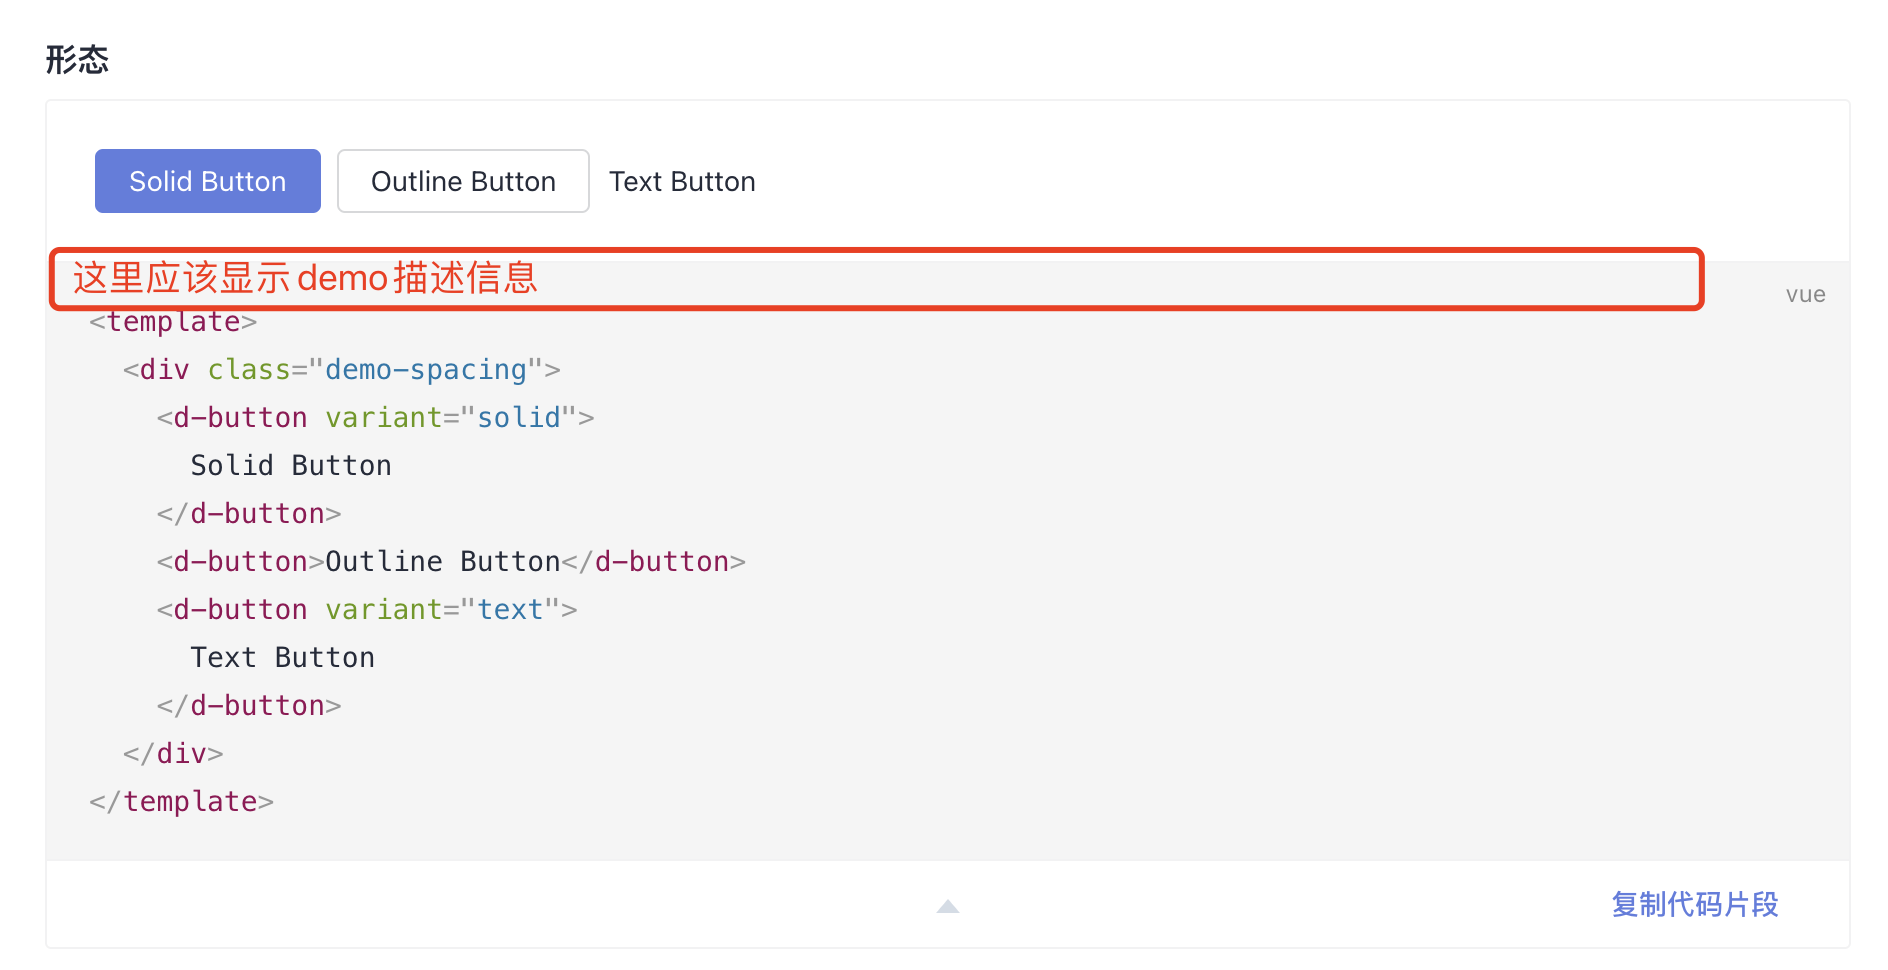1888x970 pixels.
Task: Click the closing </template> tag in code
Action: [181, 802]
